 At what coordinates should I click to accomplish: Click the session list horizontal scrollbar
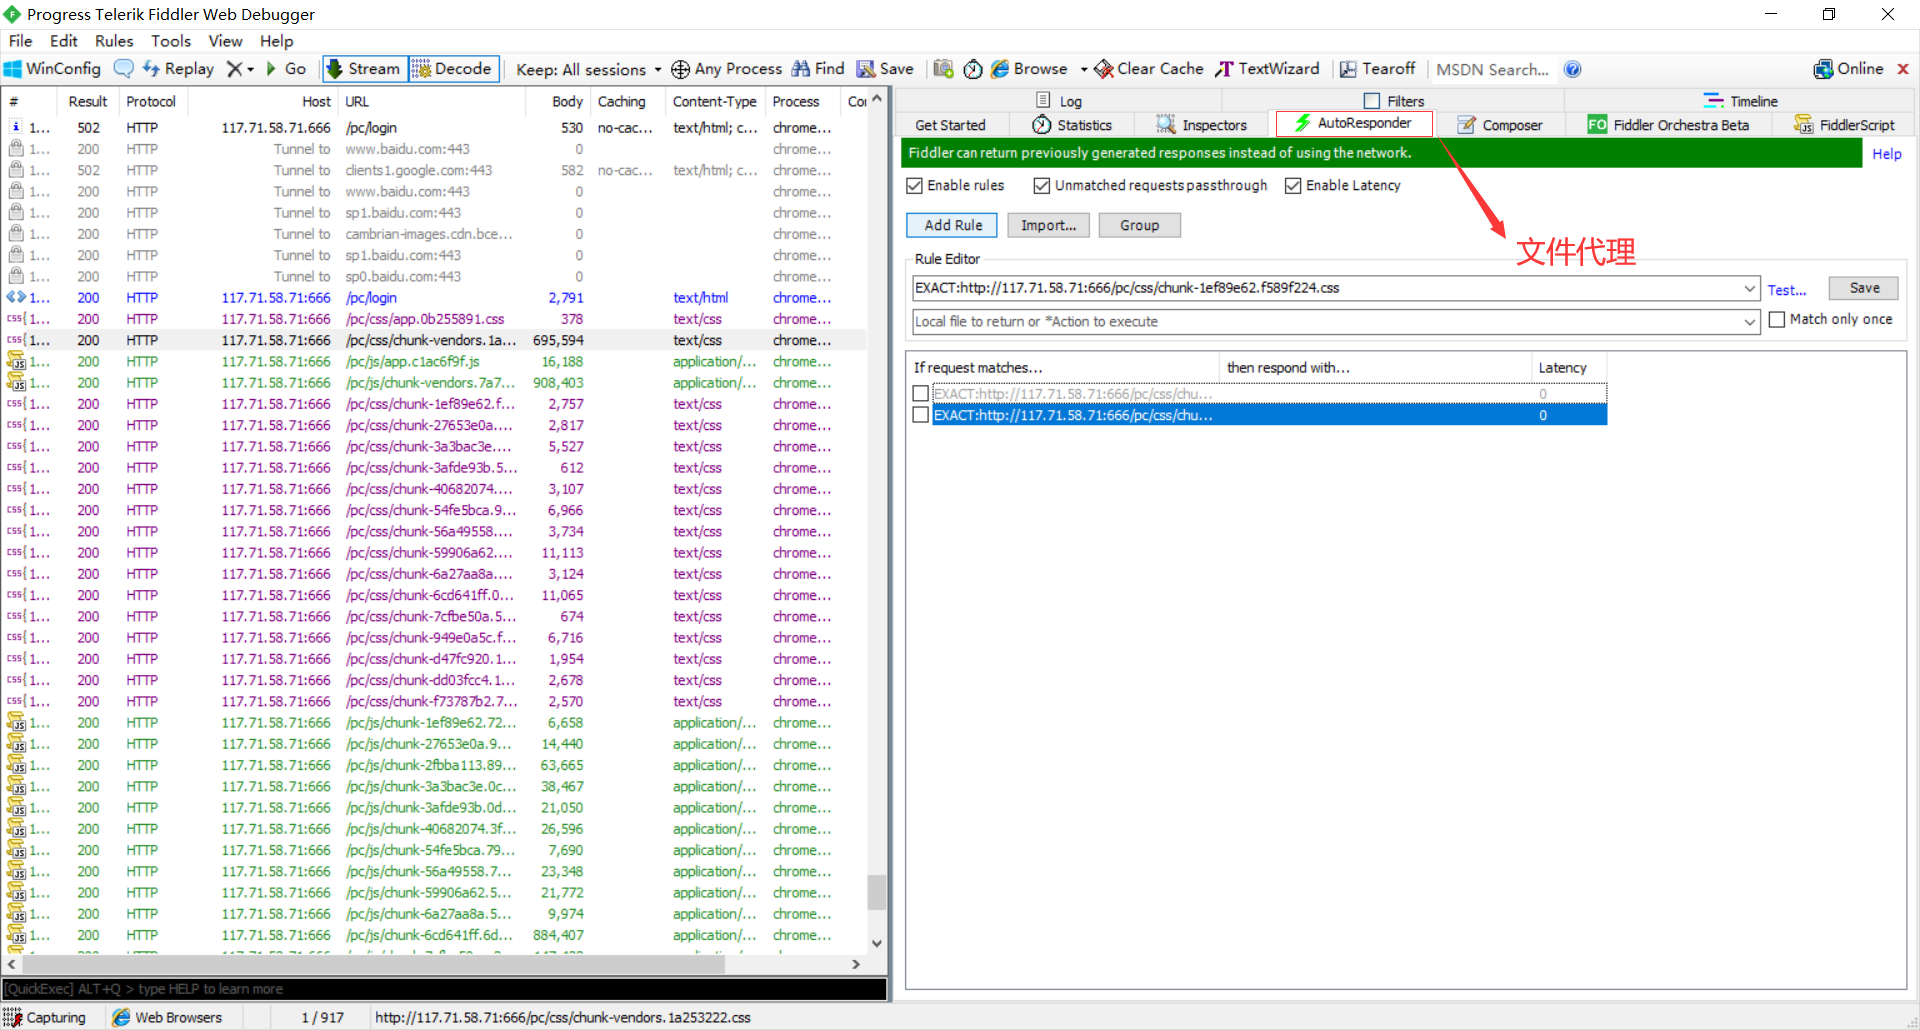tap(373, 964)
